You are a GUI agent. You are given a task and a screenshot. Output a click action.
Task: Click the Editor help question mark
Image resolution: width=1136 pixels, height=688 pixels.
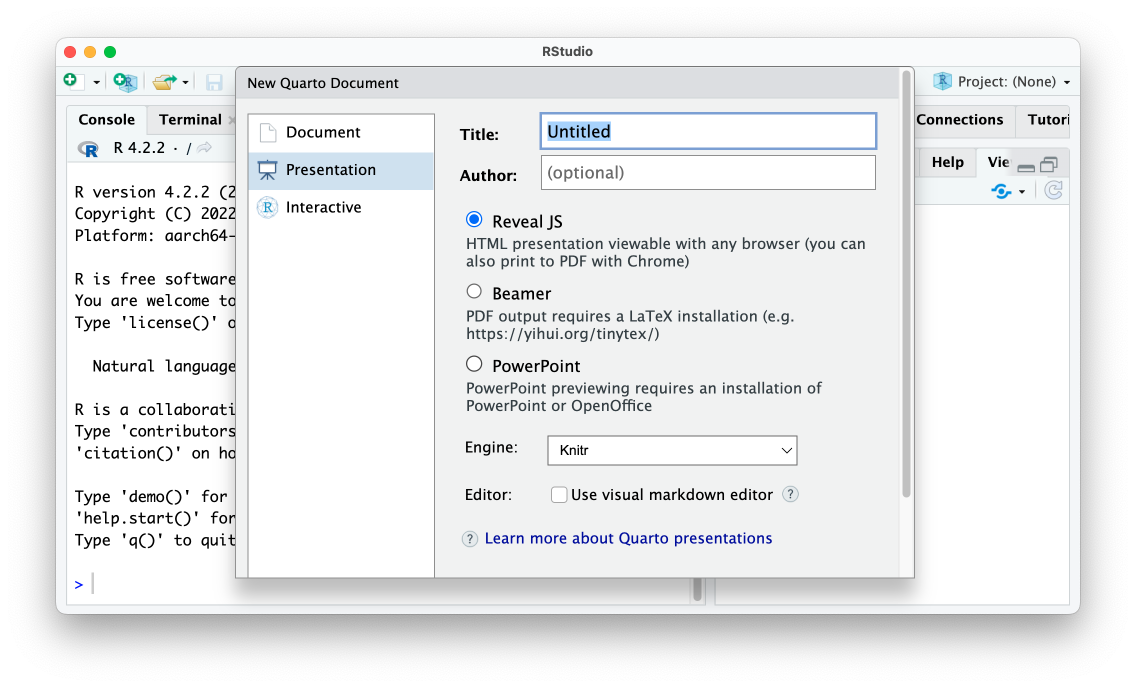click(x=790, y=494)
